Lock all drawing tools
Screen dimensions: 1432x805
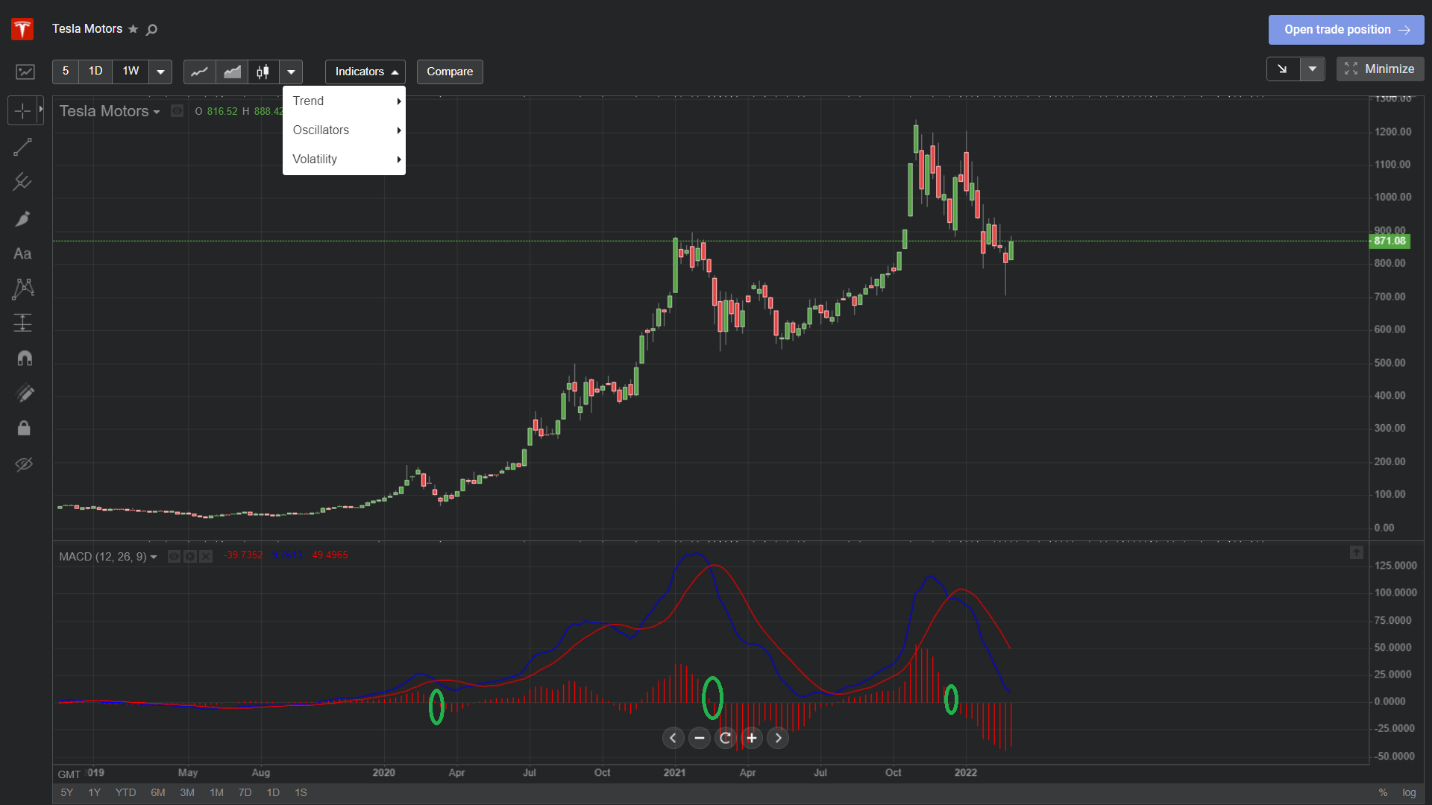click(x=23, y=428)
